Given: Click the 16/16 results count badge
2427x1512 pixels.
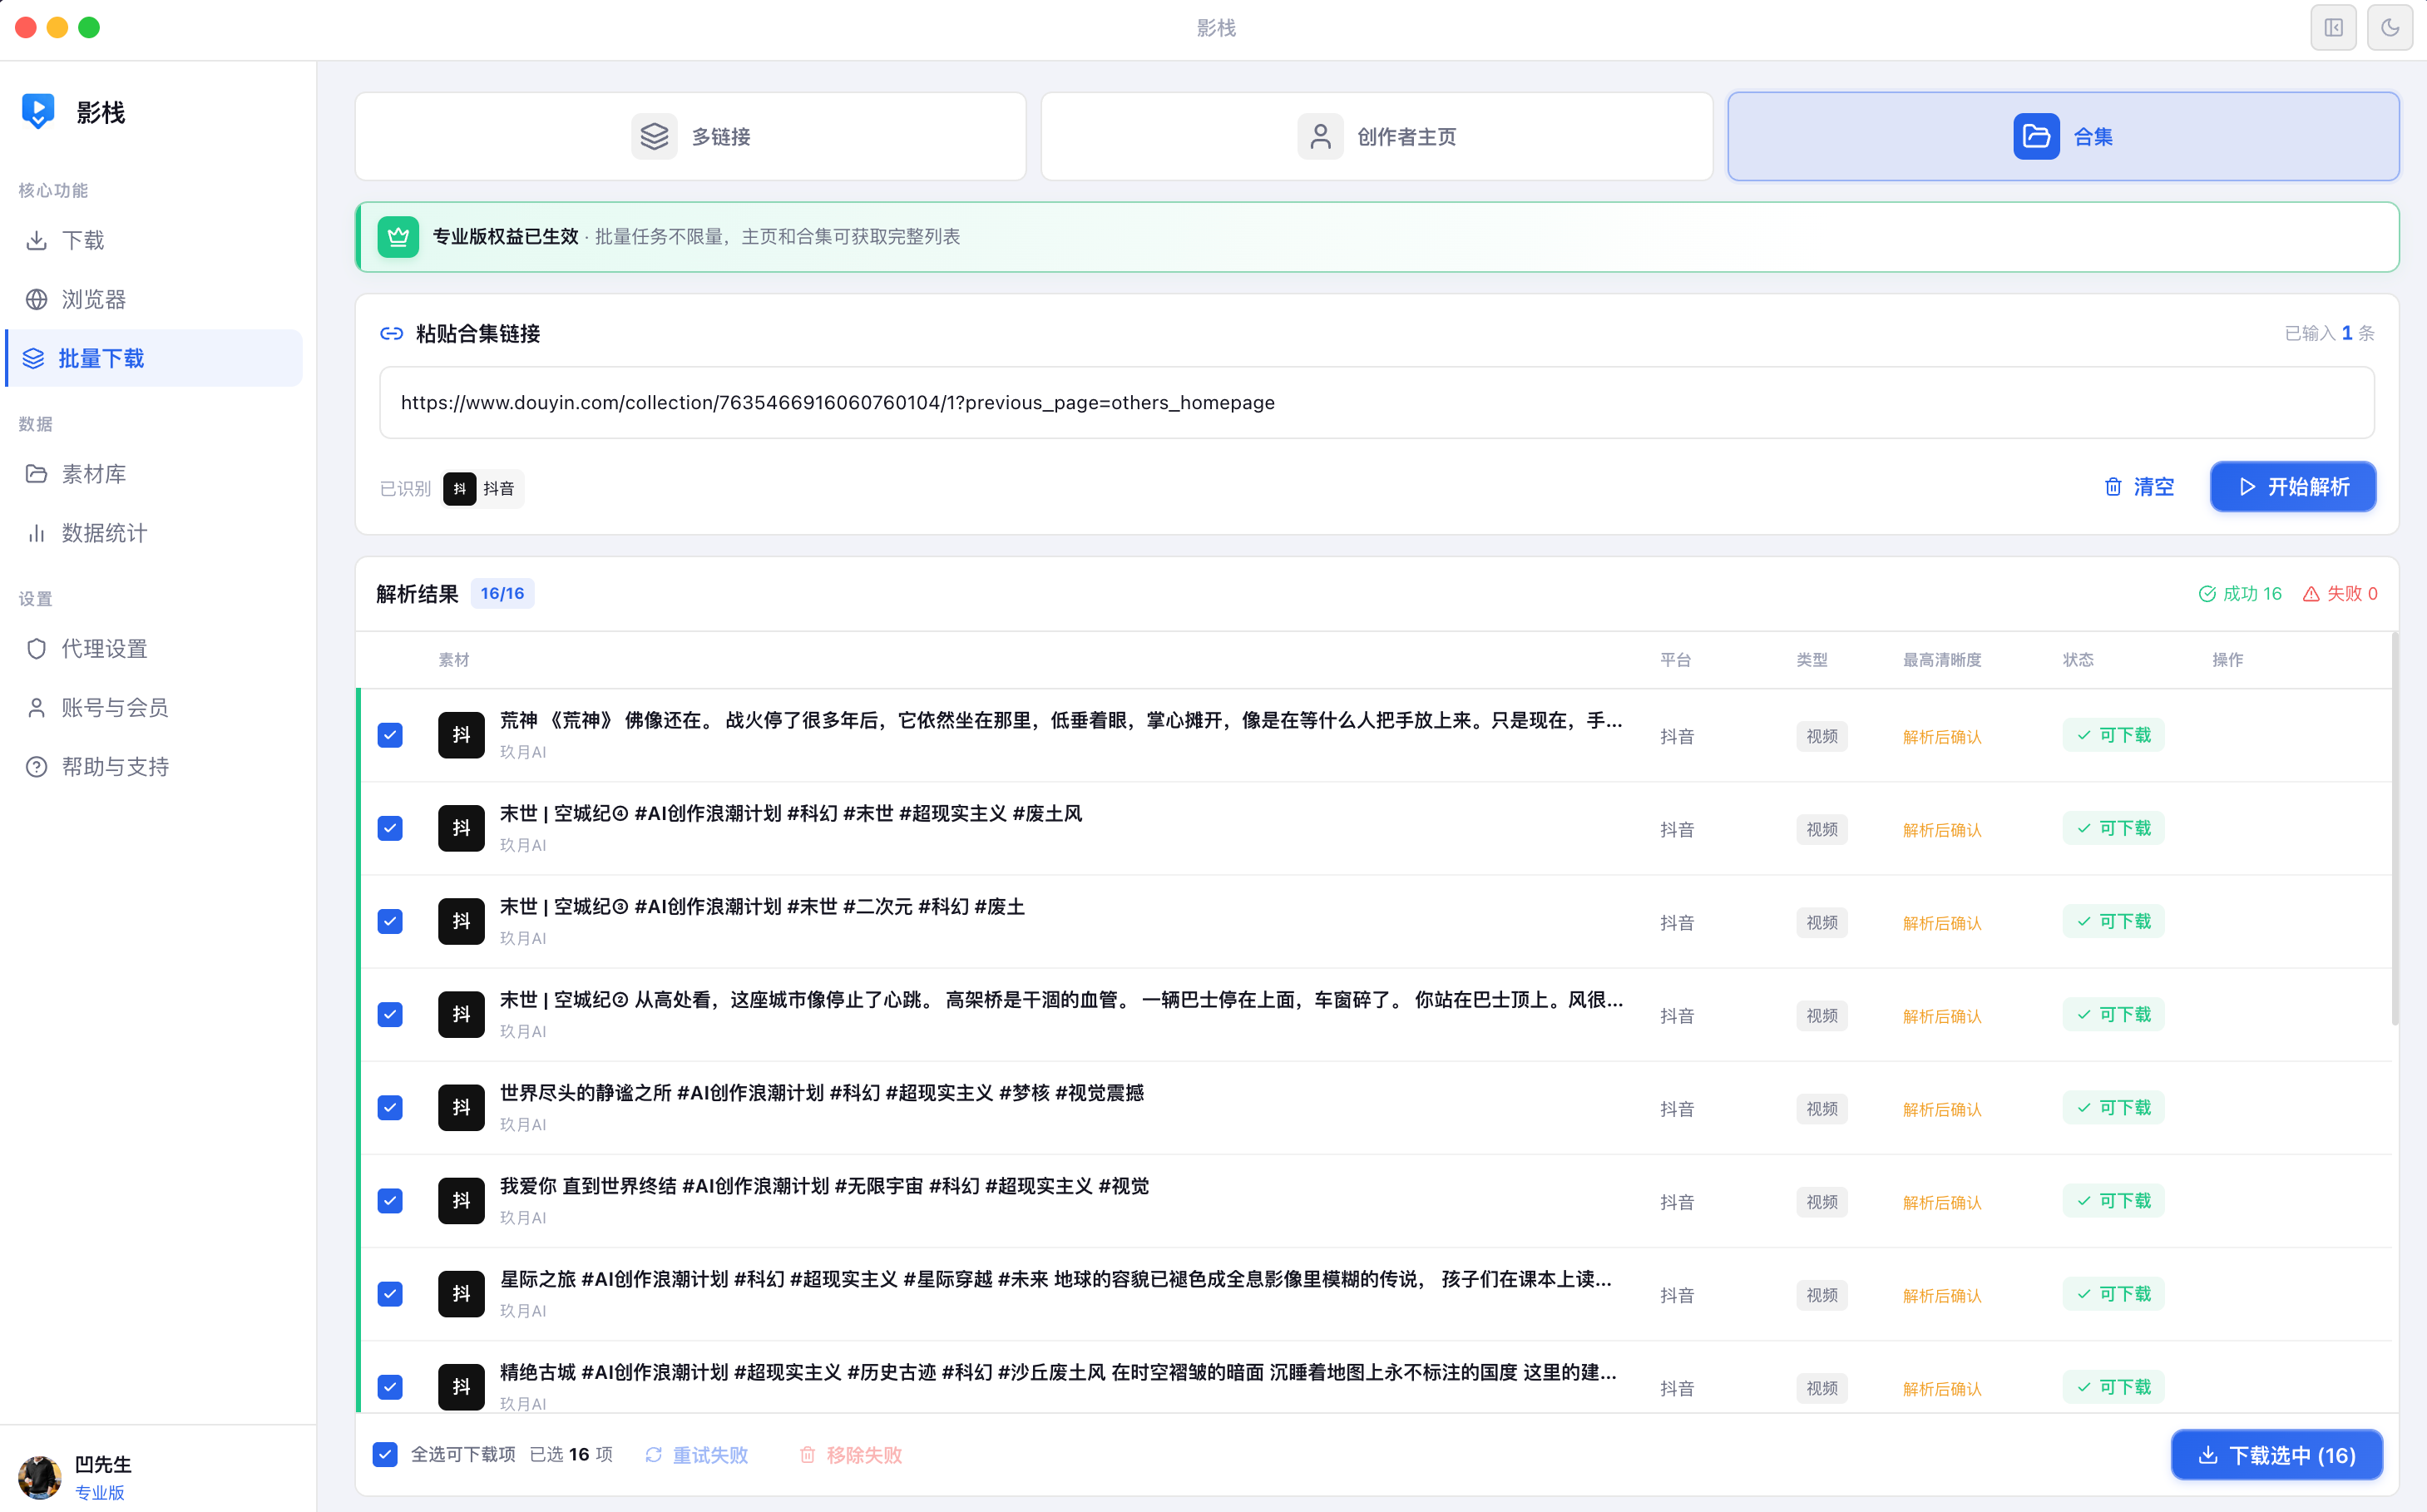Looking at the screenshot, I should tap(502, 593).
